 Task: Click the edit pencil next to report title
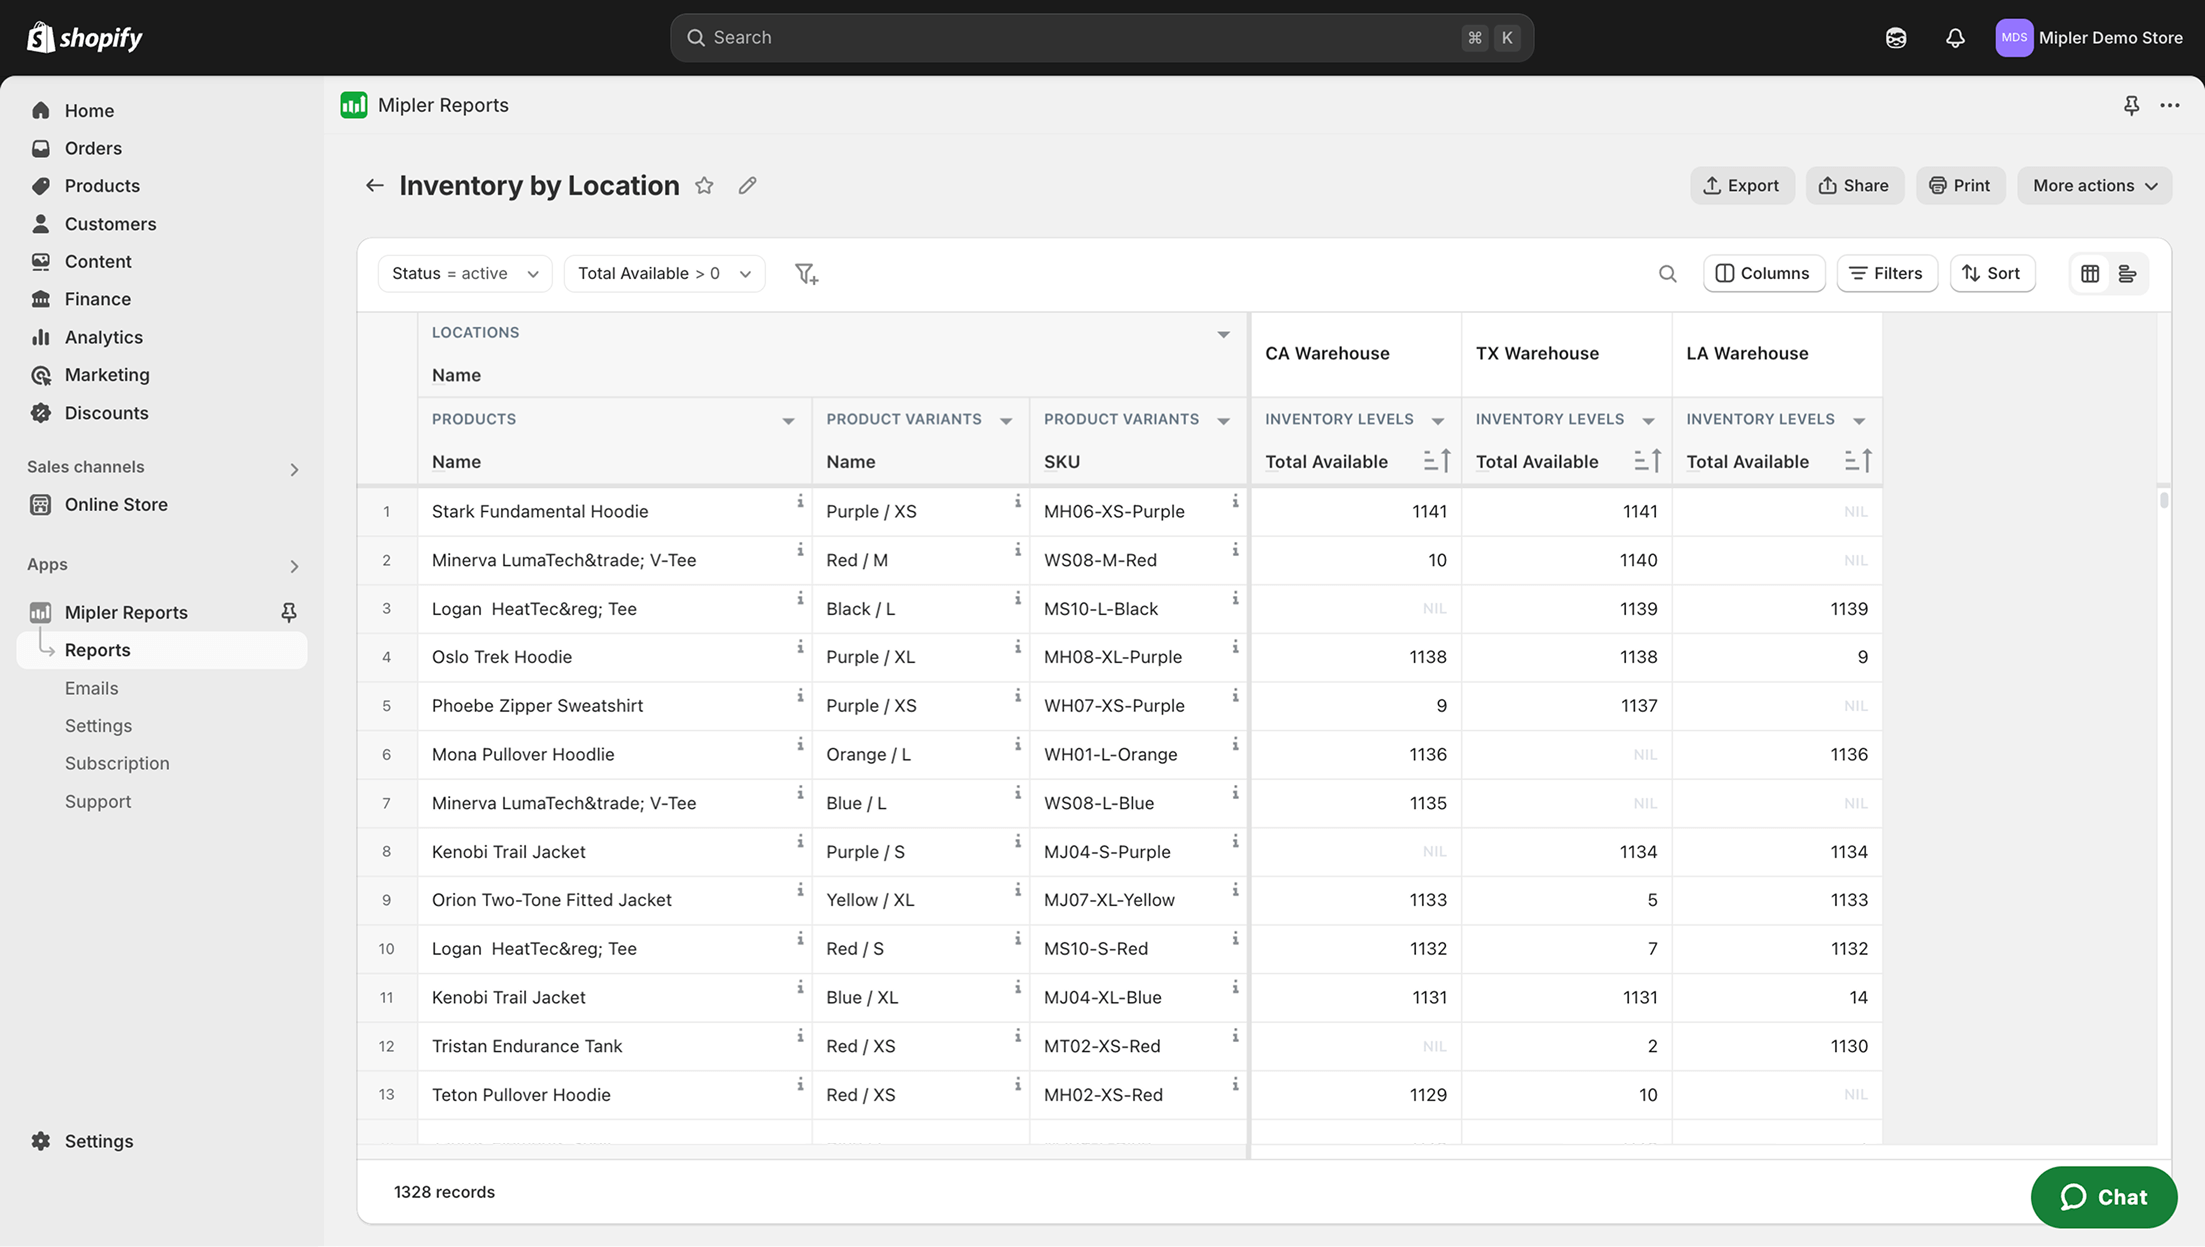pos(747,185)
